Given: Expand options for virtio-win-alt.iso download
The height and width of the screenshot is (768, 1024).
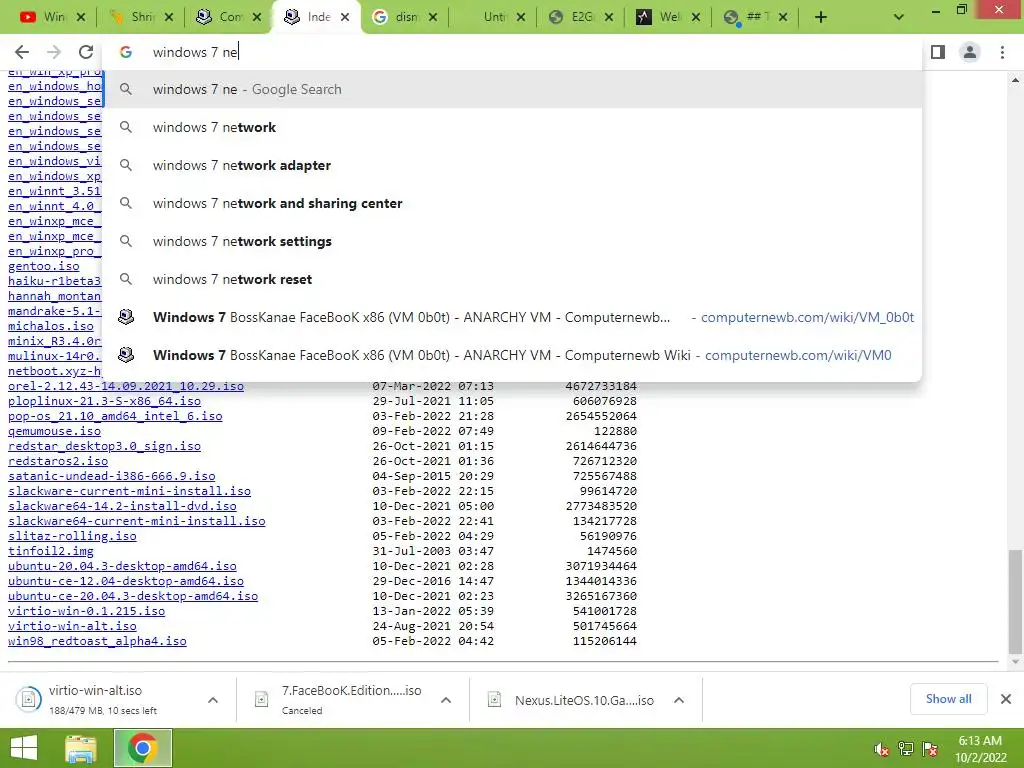Looking at the screenshot, I should click(213, 700).
